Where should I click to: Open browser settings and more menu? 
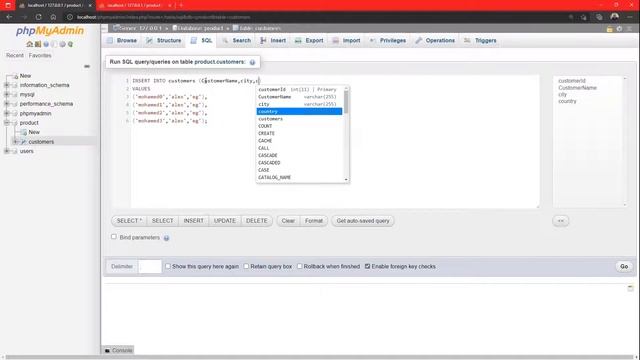(630, 17)
